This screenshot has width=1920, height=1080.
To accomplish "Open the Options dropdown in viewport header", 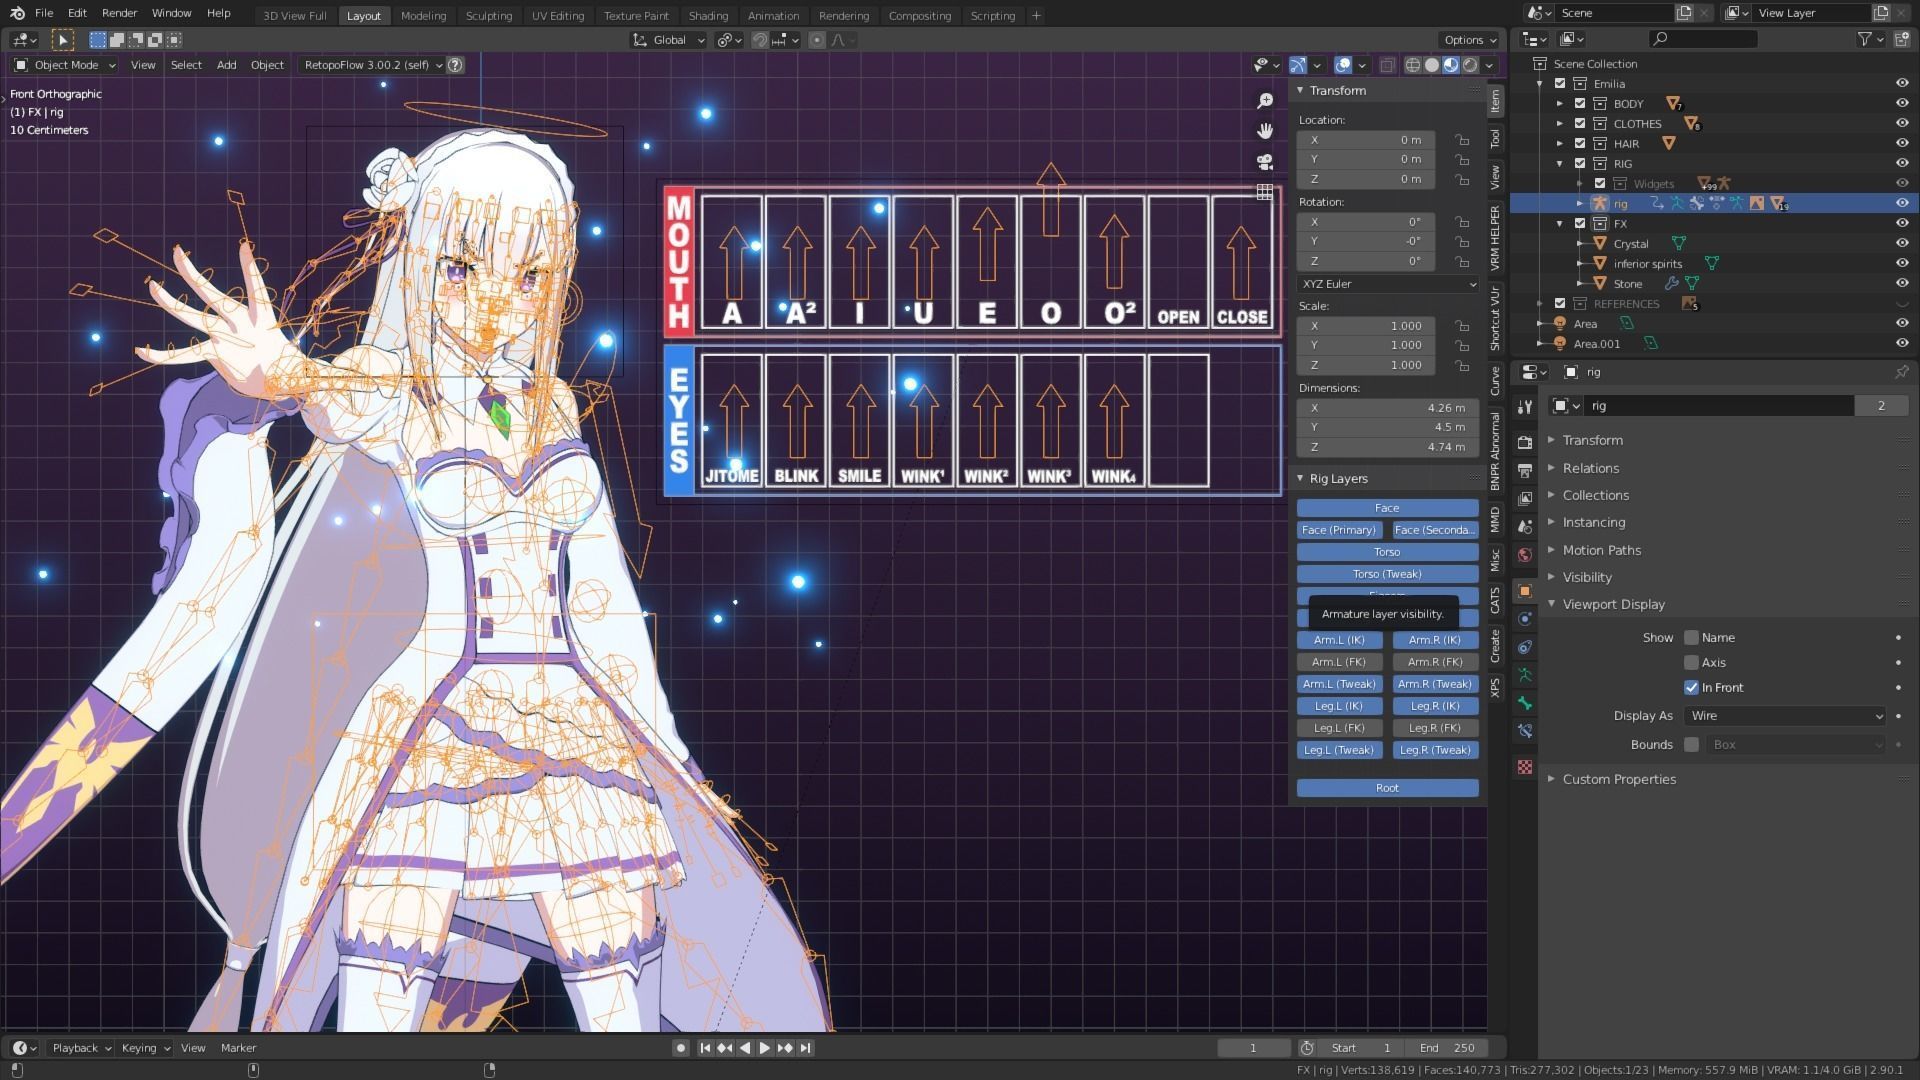I will [1469, 40].
